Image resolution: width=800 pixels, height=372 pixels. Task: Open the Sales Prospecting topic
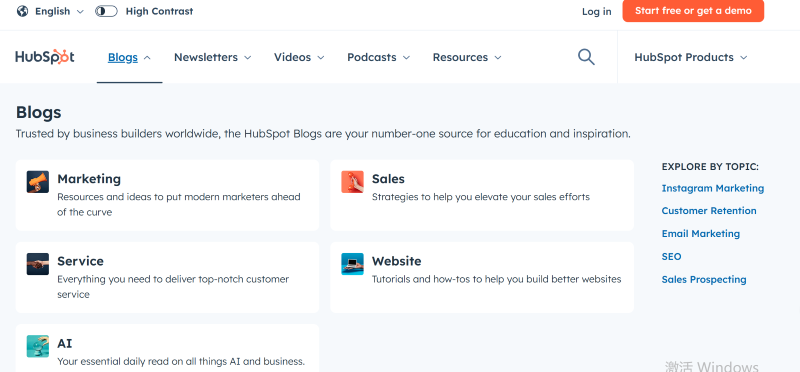[704, 280]
